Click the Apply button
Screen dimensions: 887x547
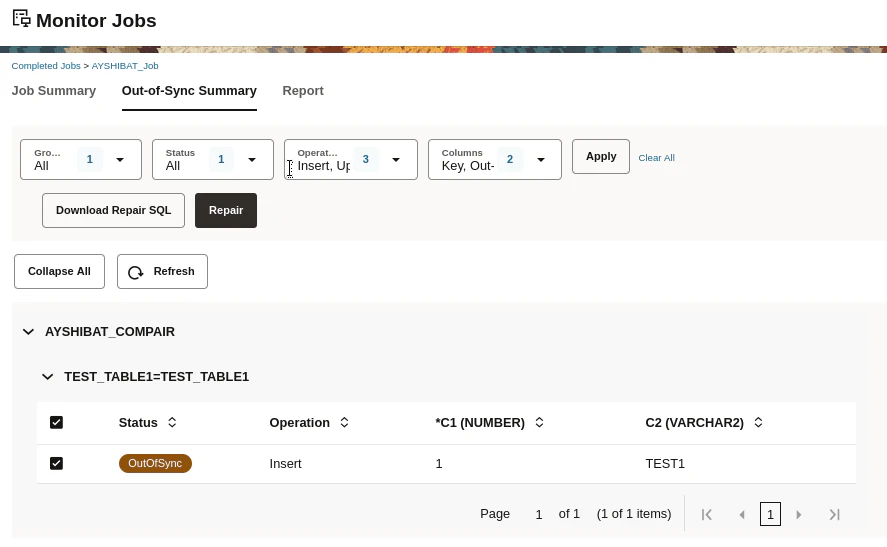[601, 157]
